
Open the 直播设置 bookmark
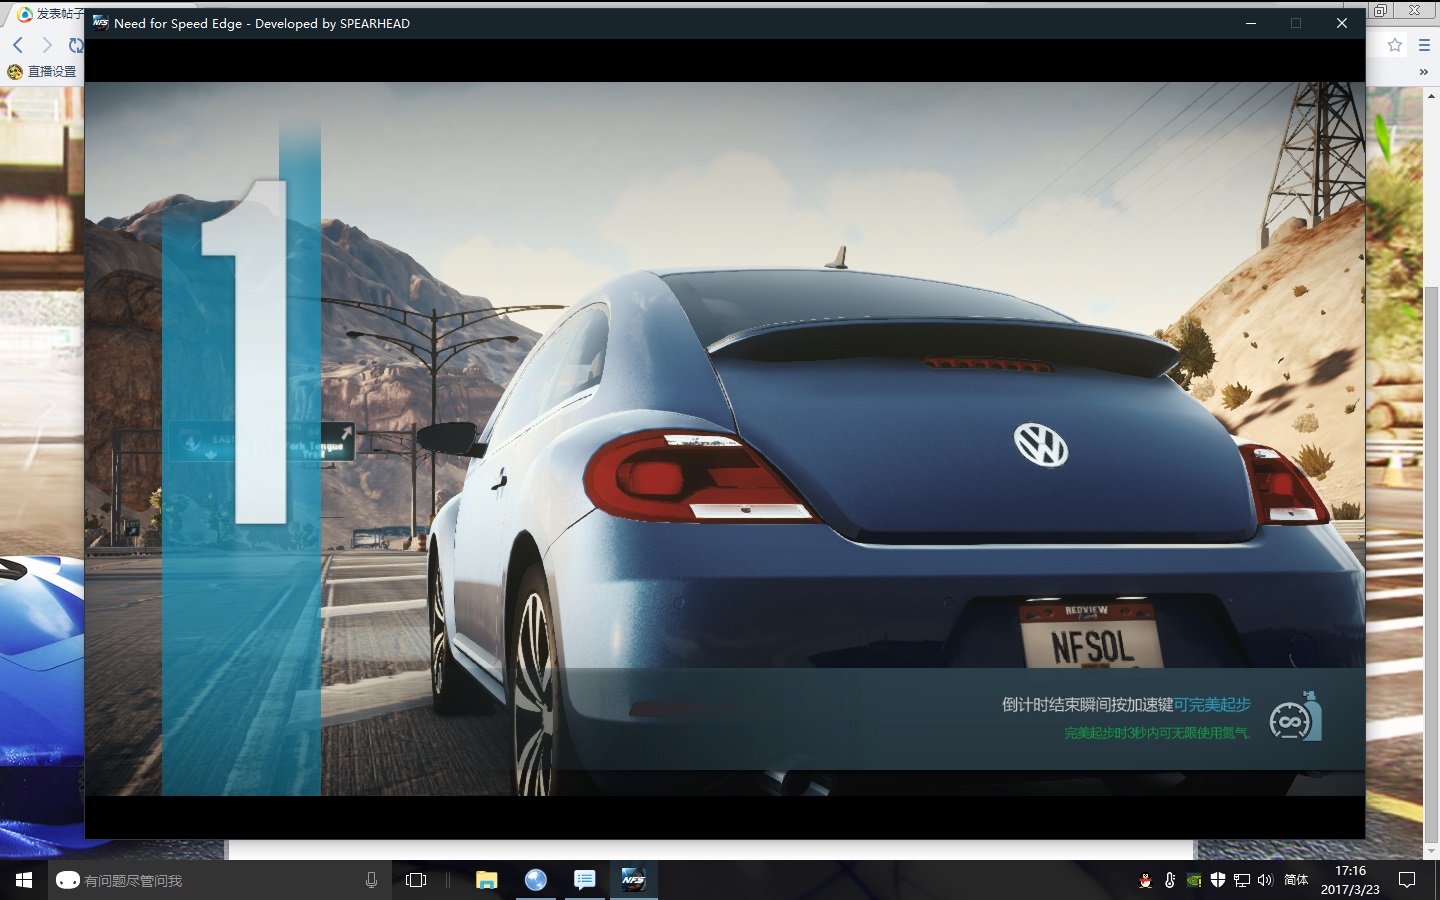coord(42,72)
